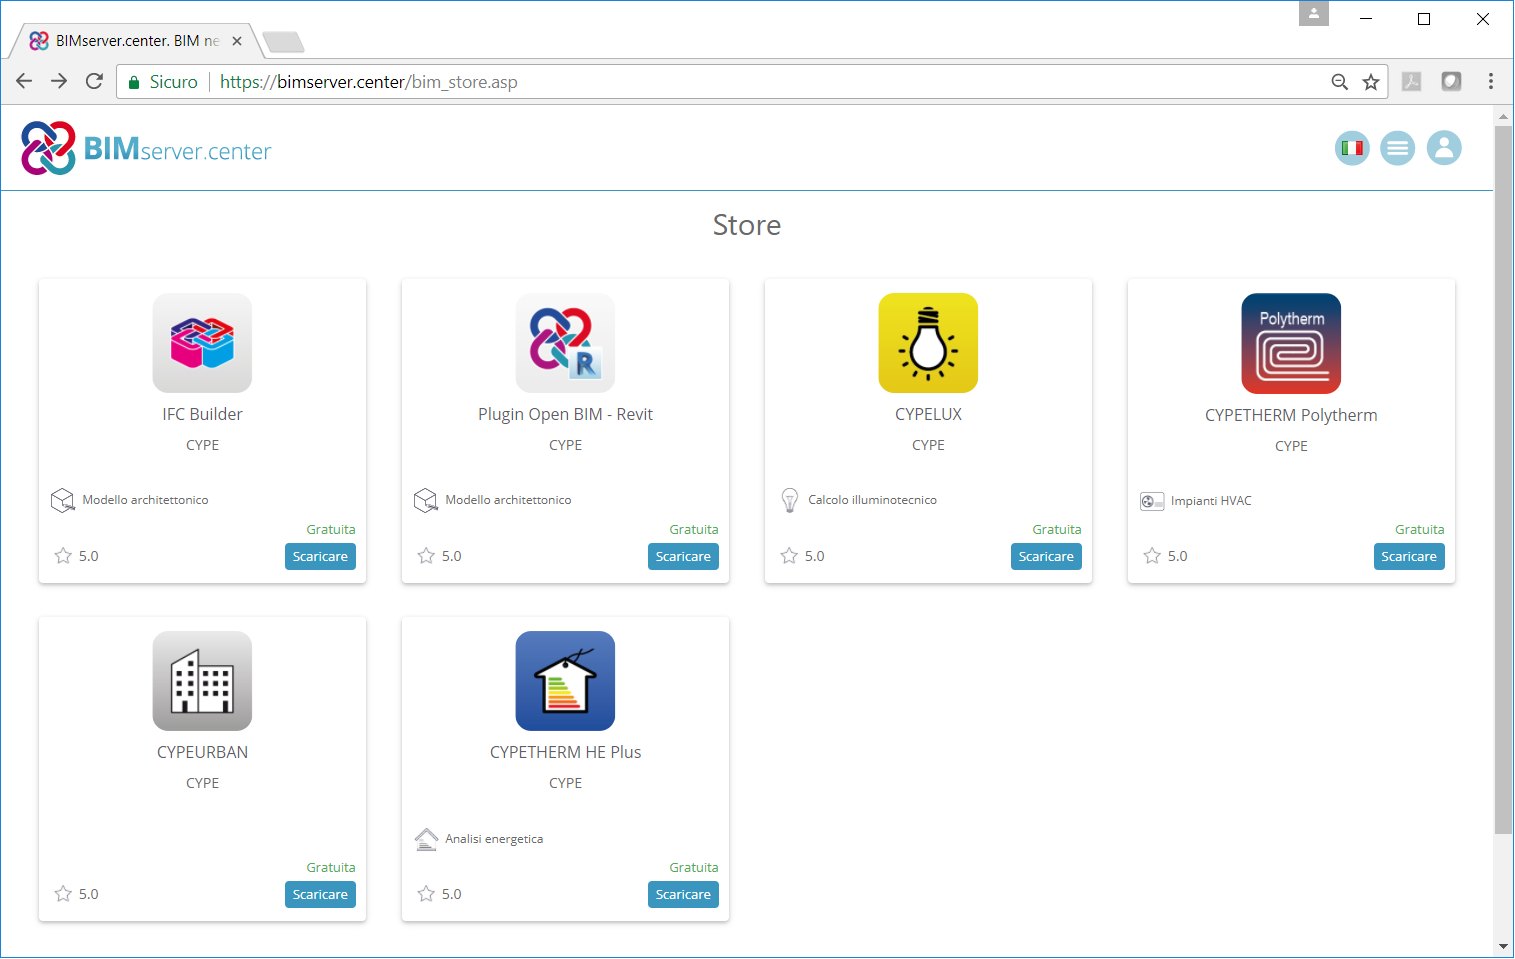The image size is (1515, 959).
Task: Open the browser zoom magnifier icon
Action: click(x=1340, y=82)
